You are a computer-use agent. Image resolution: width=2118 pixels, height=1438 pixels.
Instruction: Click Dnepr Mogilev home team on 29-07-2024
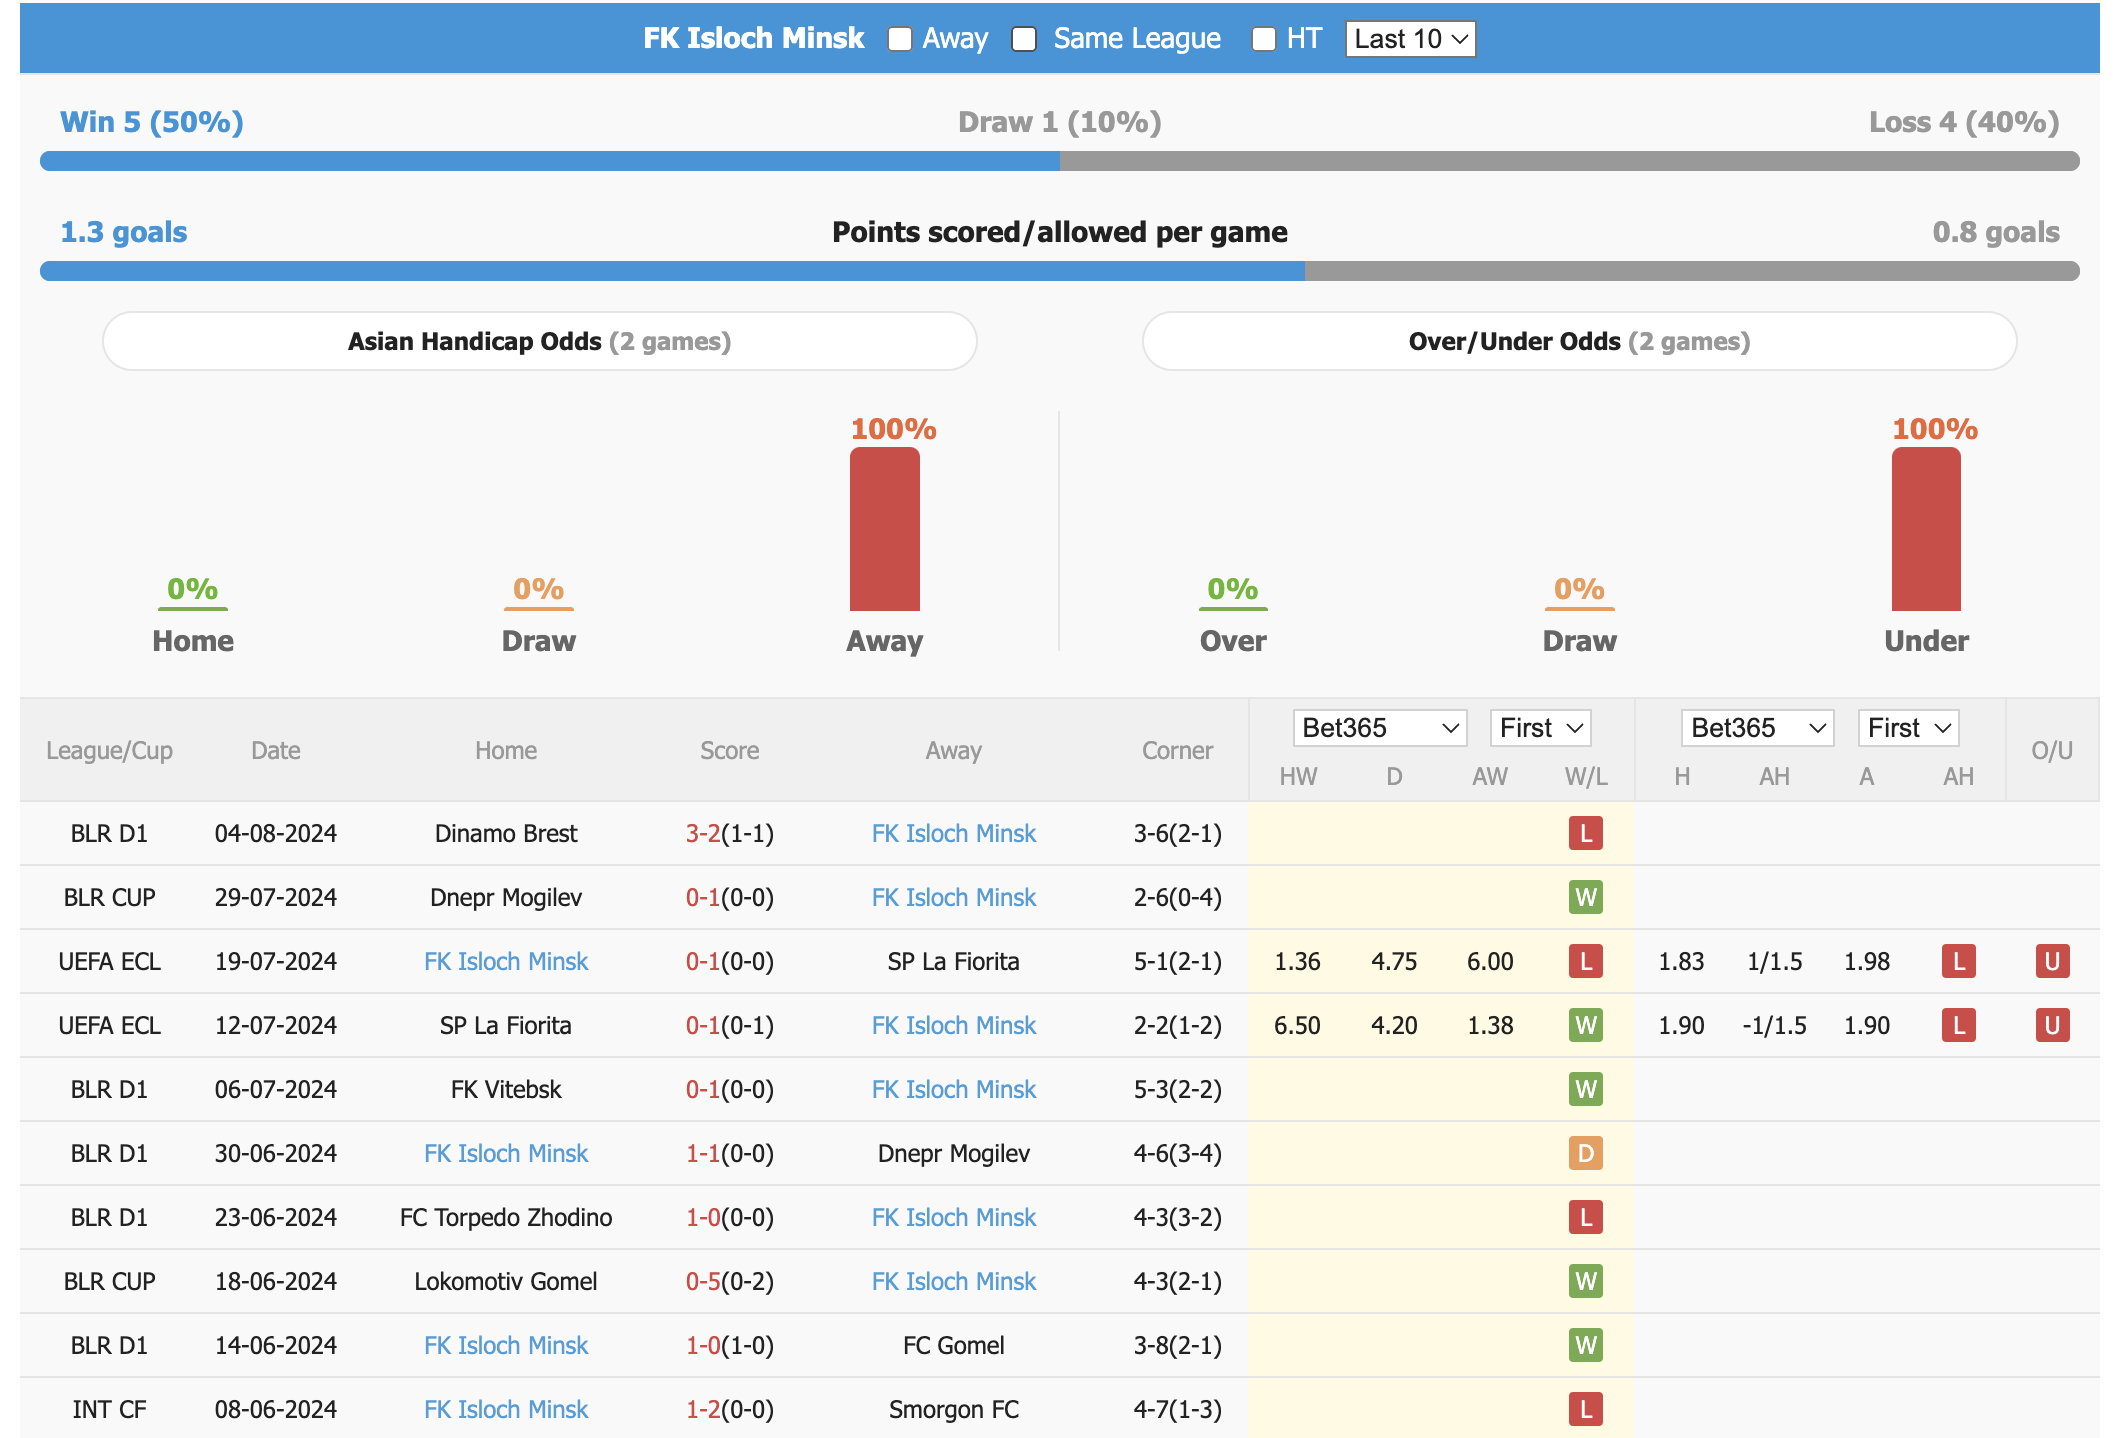pyautogui.click(x=506, y=897)
